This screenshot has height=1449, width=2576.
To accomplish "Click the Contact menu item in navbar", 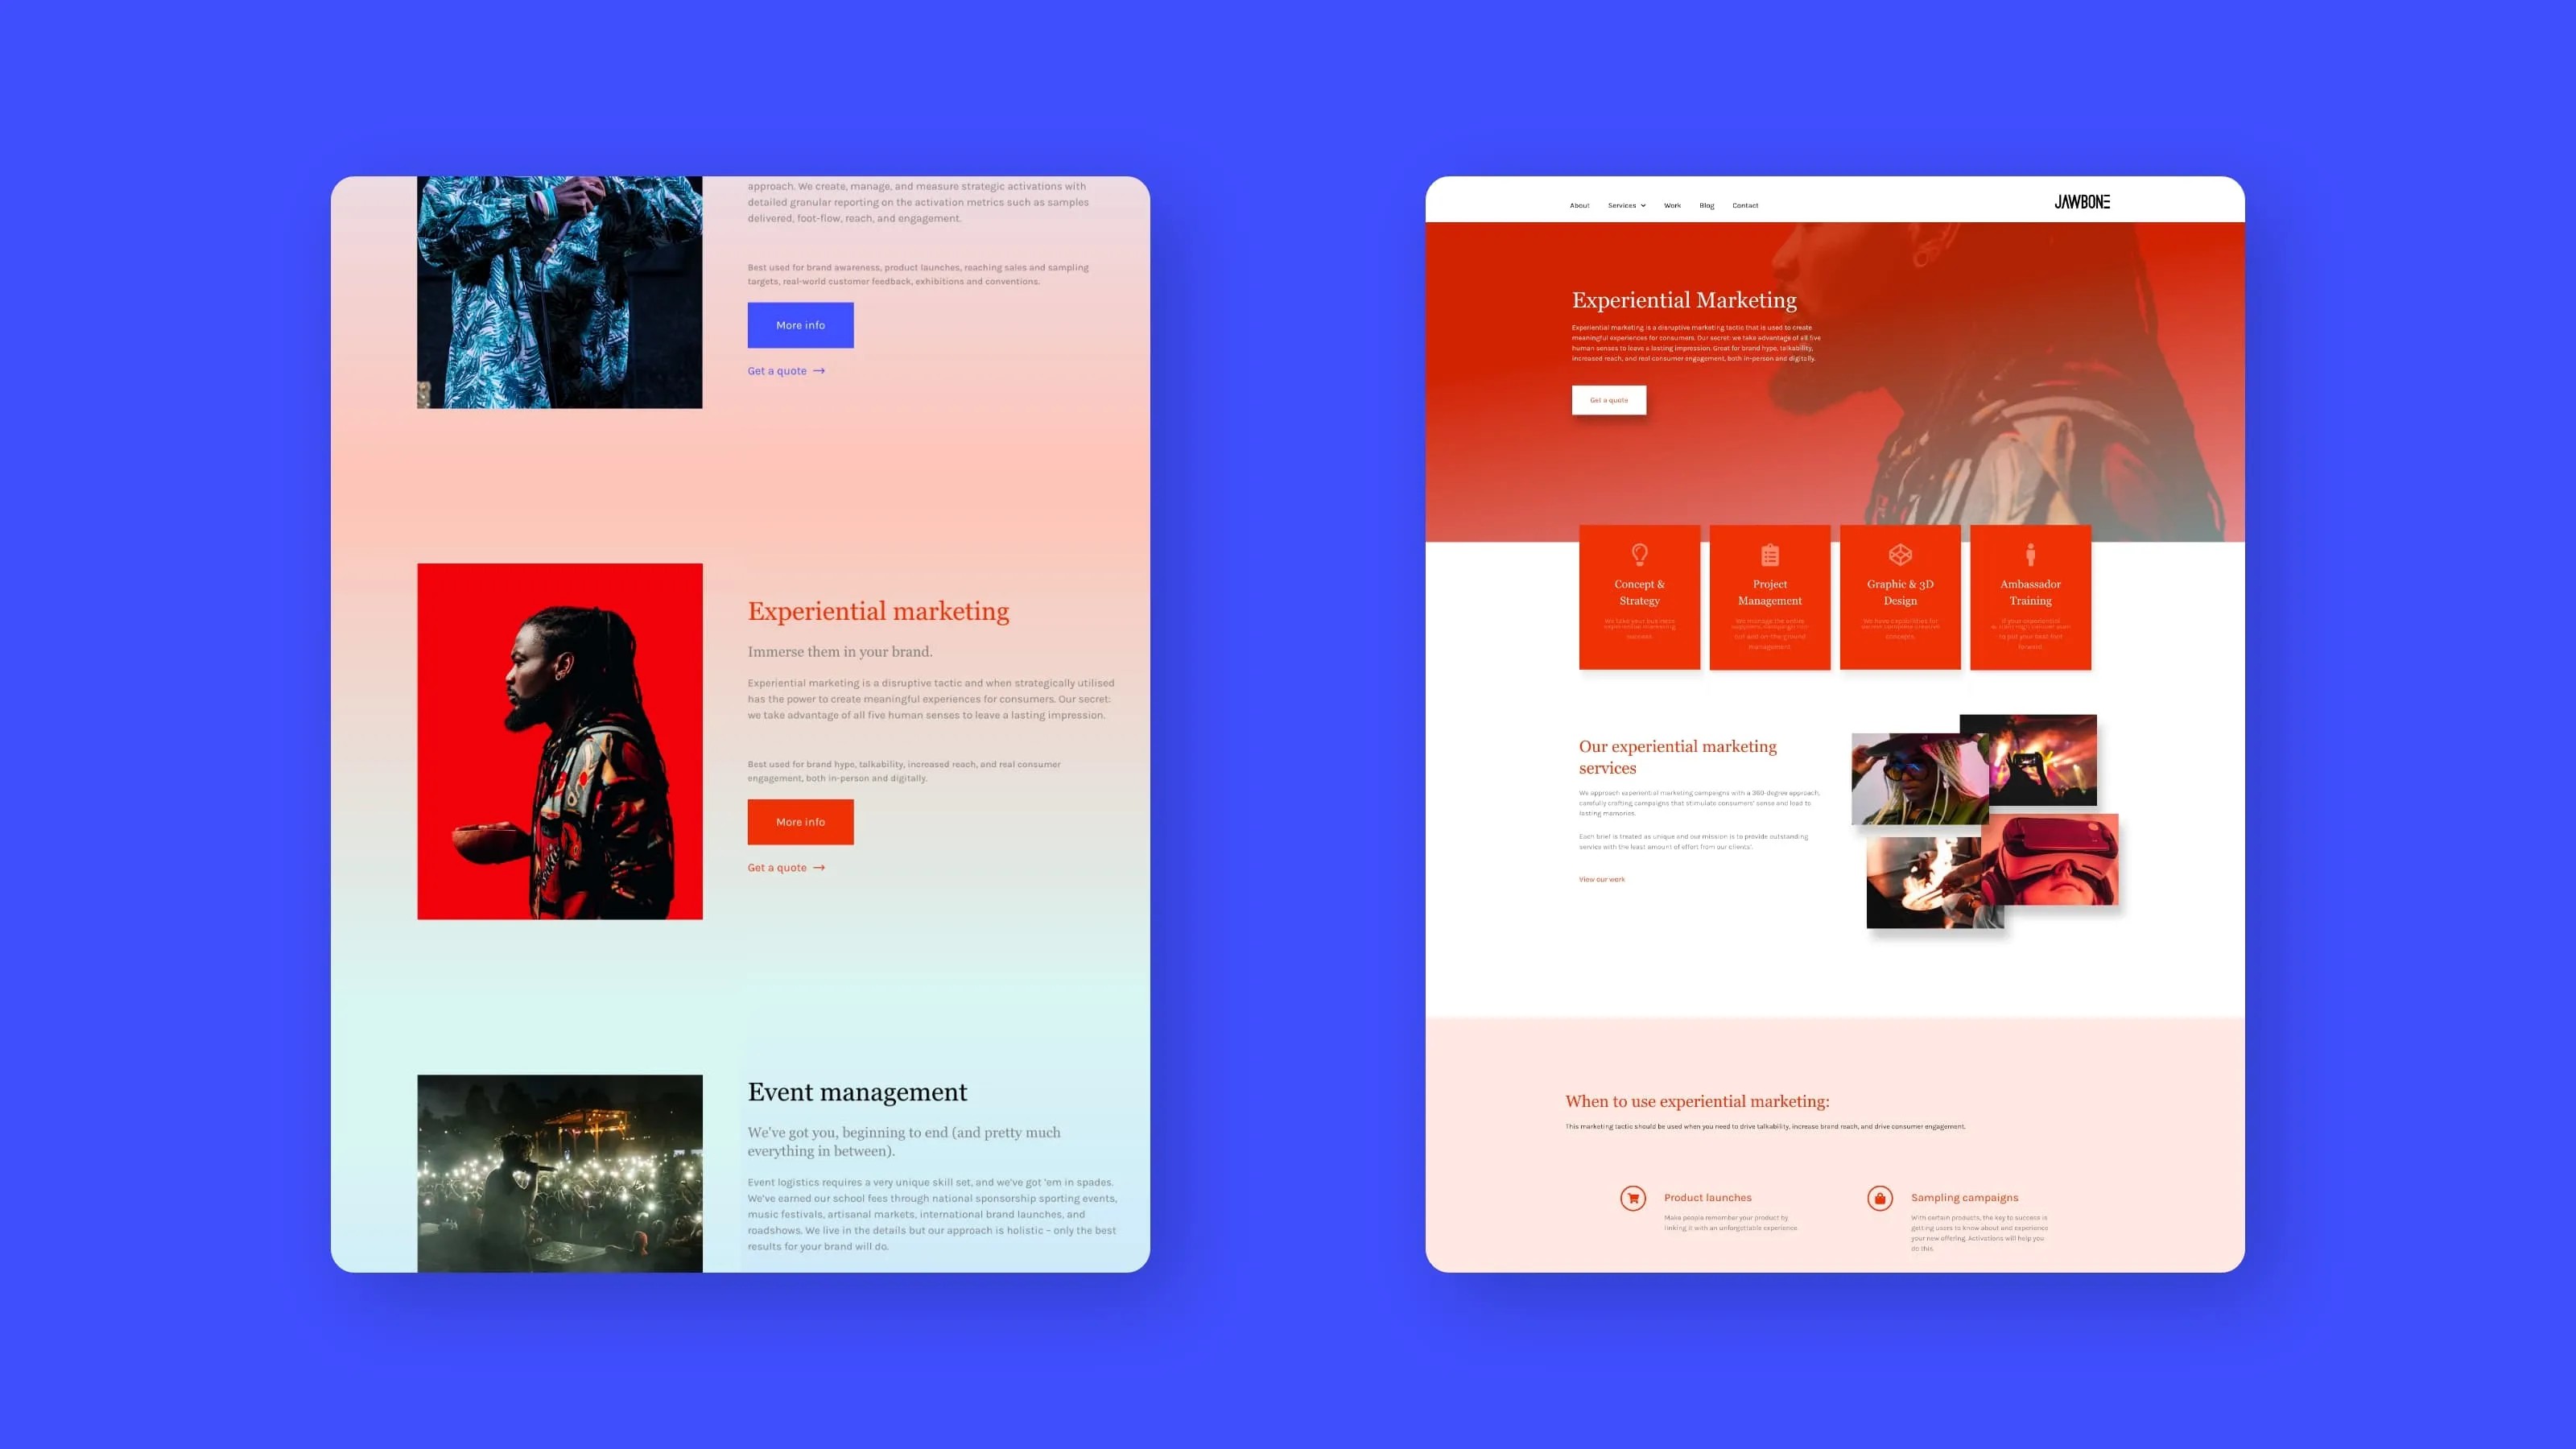I will point(1744,204).
